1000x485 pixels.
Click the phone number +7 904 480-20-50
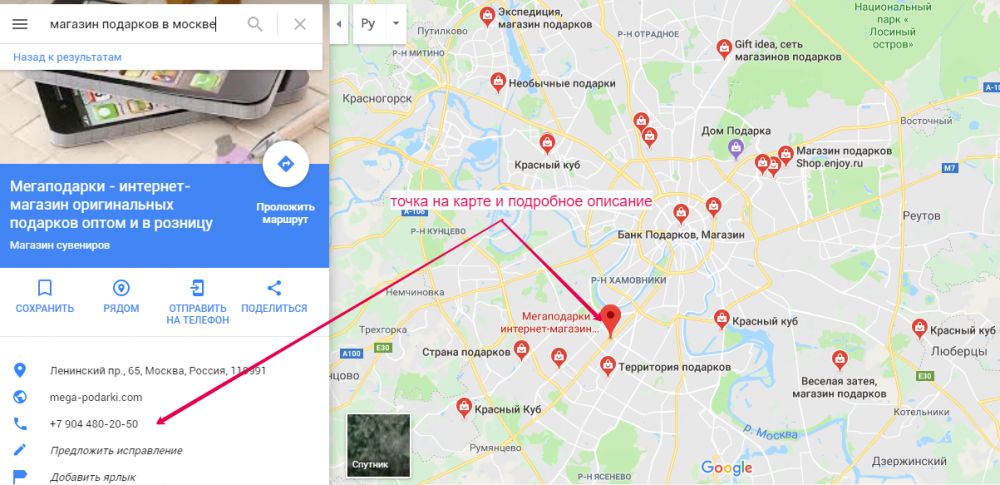click(x=94, y=424)
